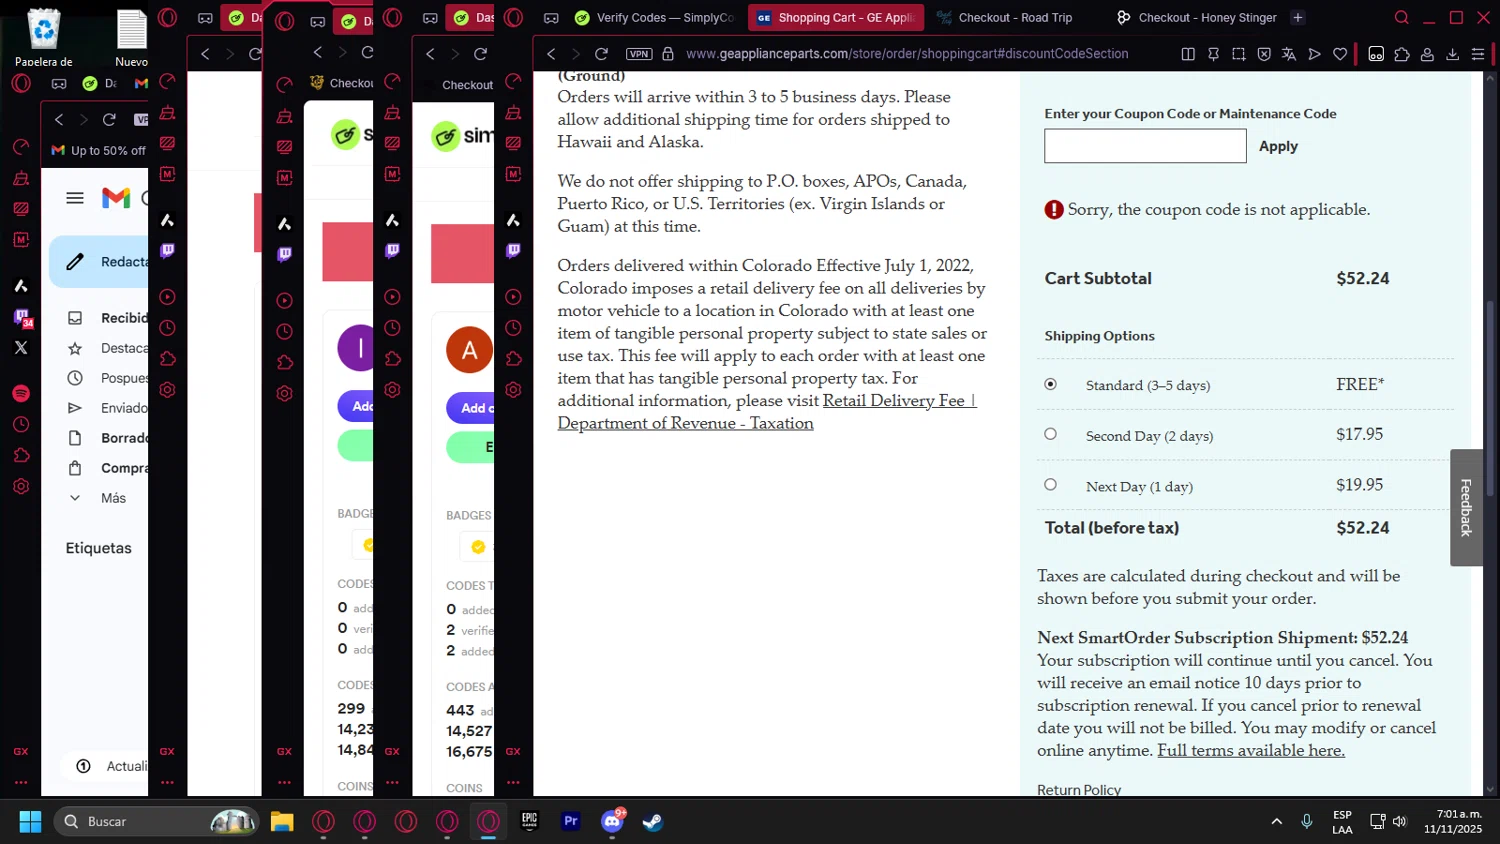Open downloads in the Shopping Cart window toolbar

(x=1453, y=54)
